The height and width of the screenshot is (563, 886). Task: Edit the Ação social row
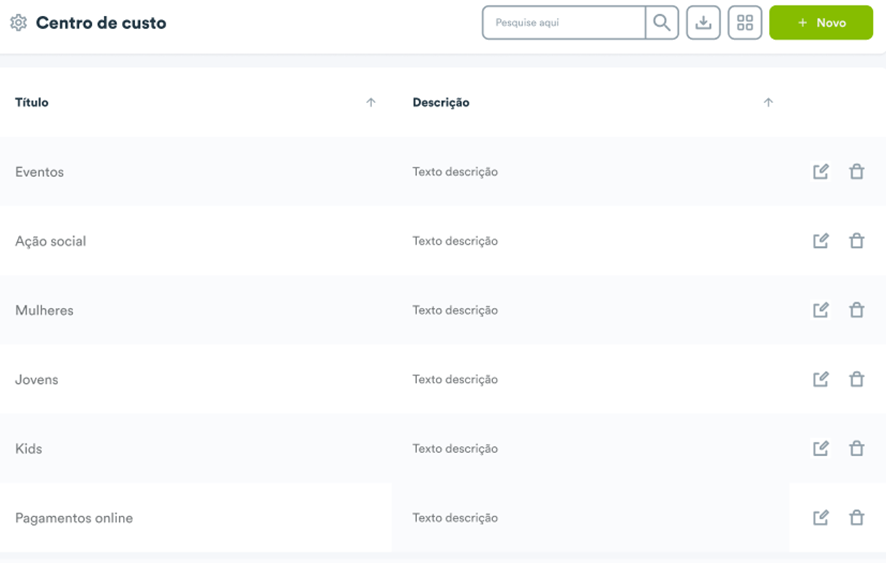820,241
